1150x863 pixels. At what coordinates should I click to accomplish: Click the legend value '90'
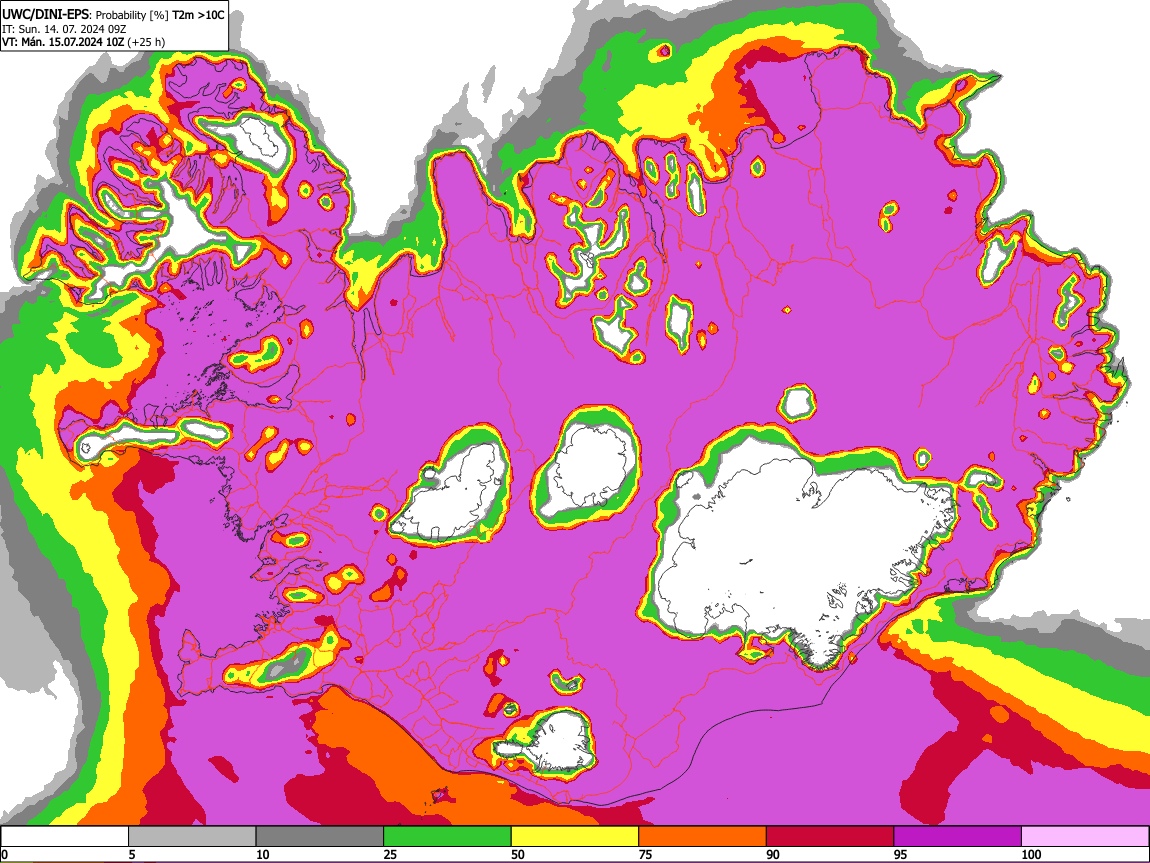(773, 854)
